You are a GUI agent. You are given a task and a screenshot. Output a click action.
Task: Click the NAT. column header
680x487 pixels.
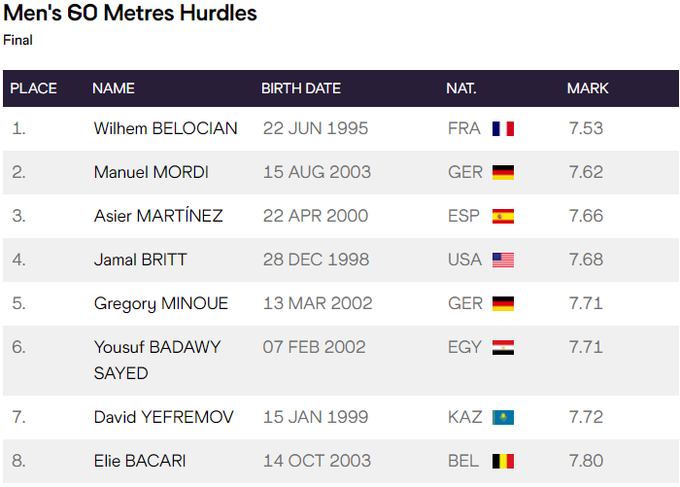461,88
